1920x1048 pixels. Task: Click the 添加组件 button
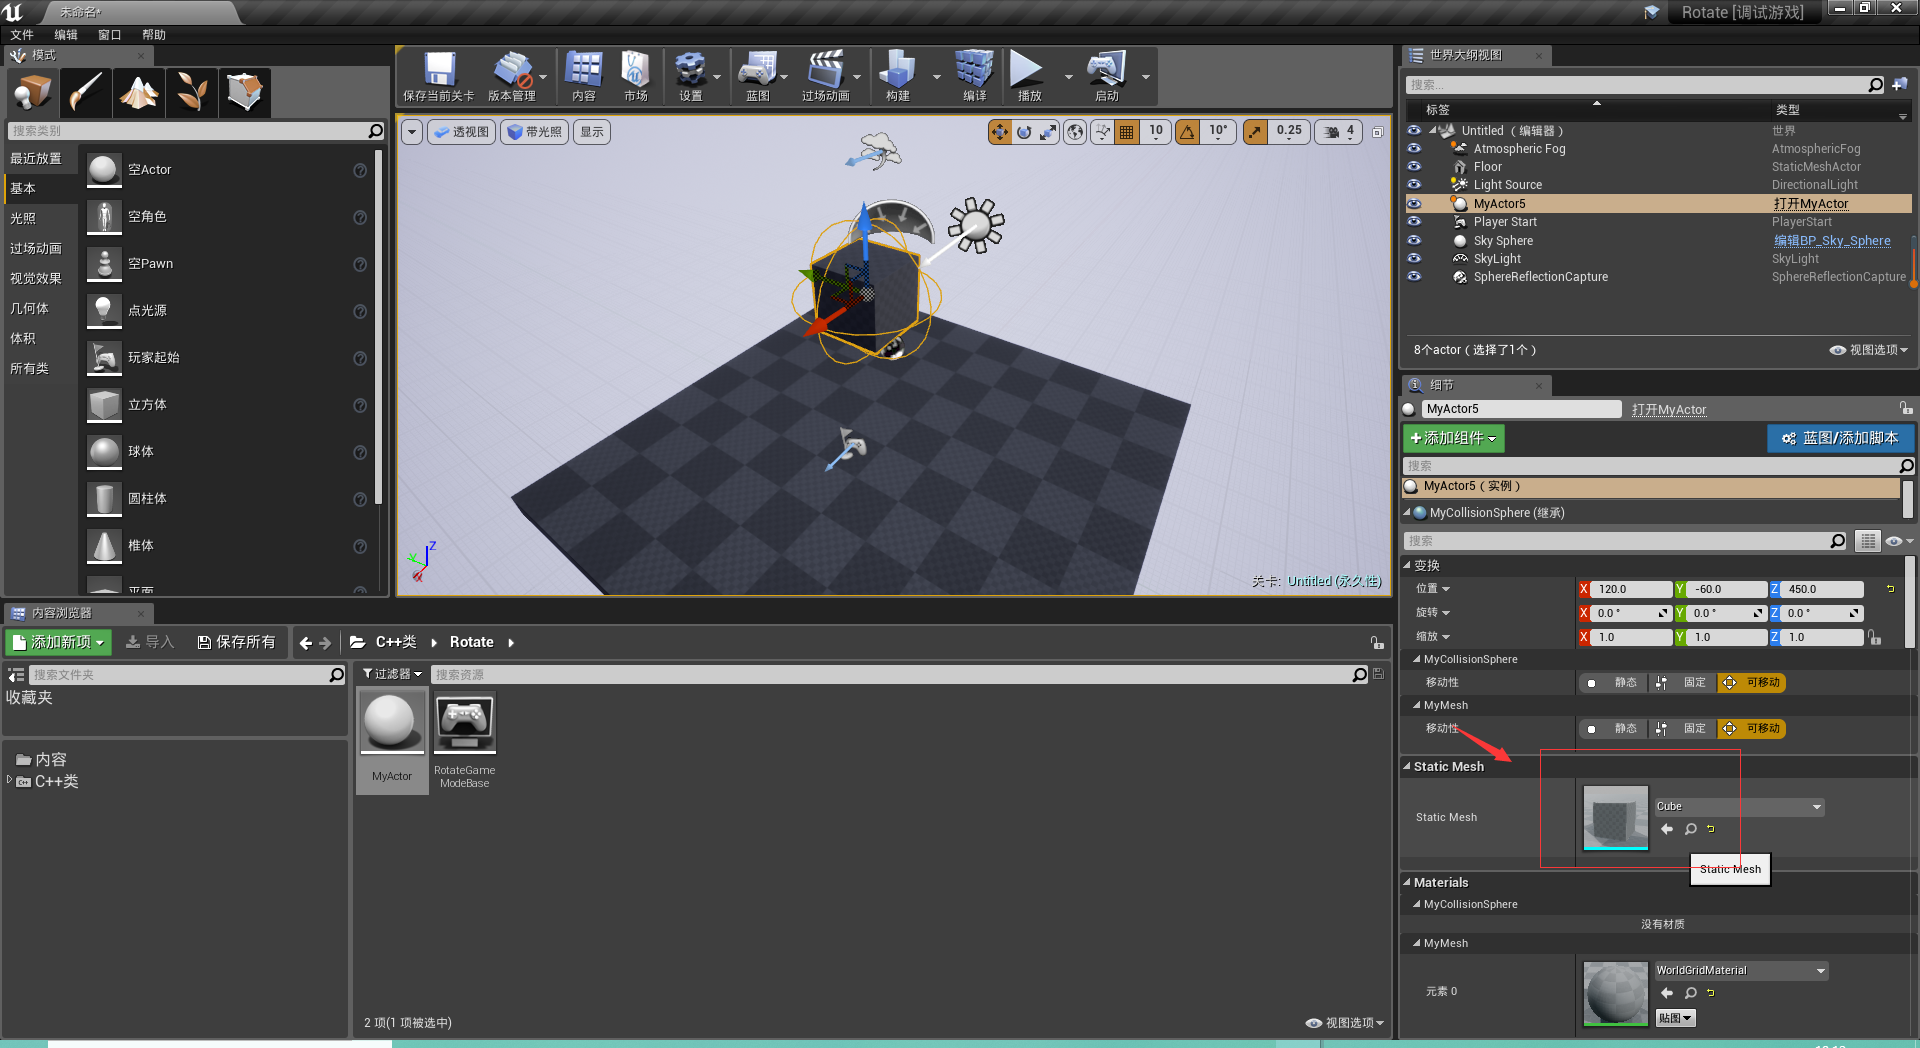pos(1452,438)
